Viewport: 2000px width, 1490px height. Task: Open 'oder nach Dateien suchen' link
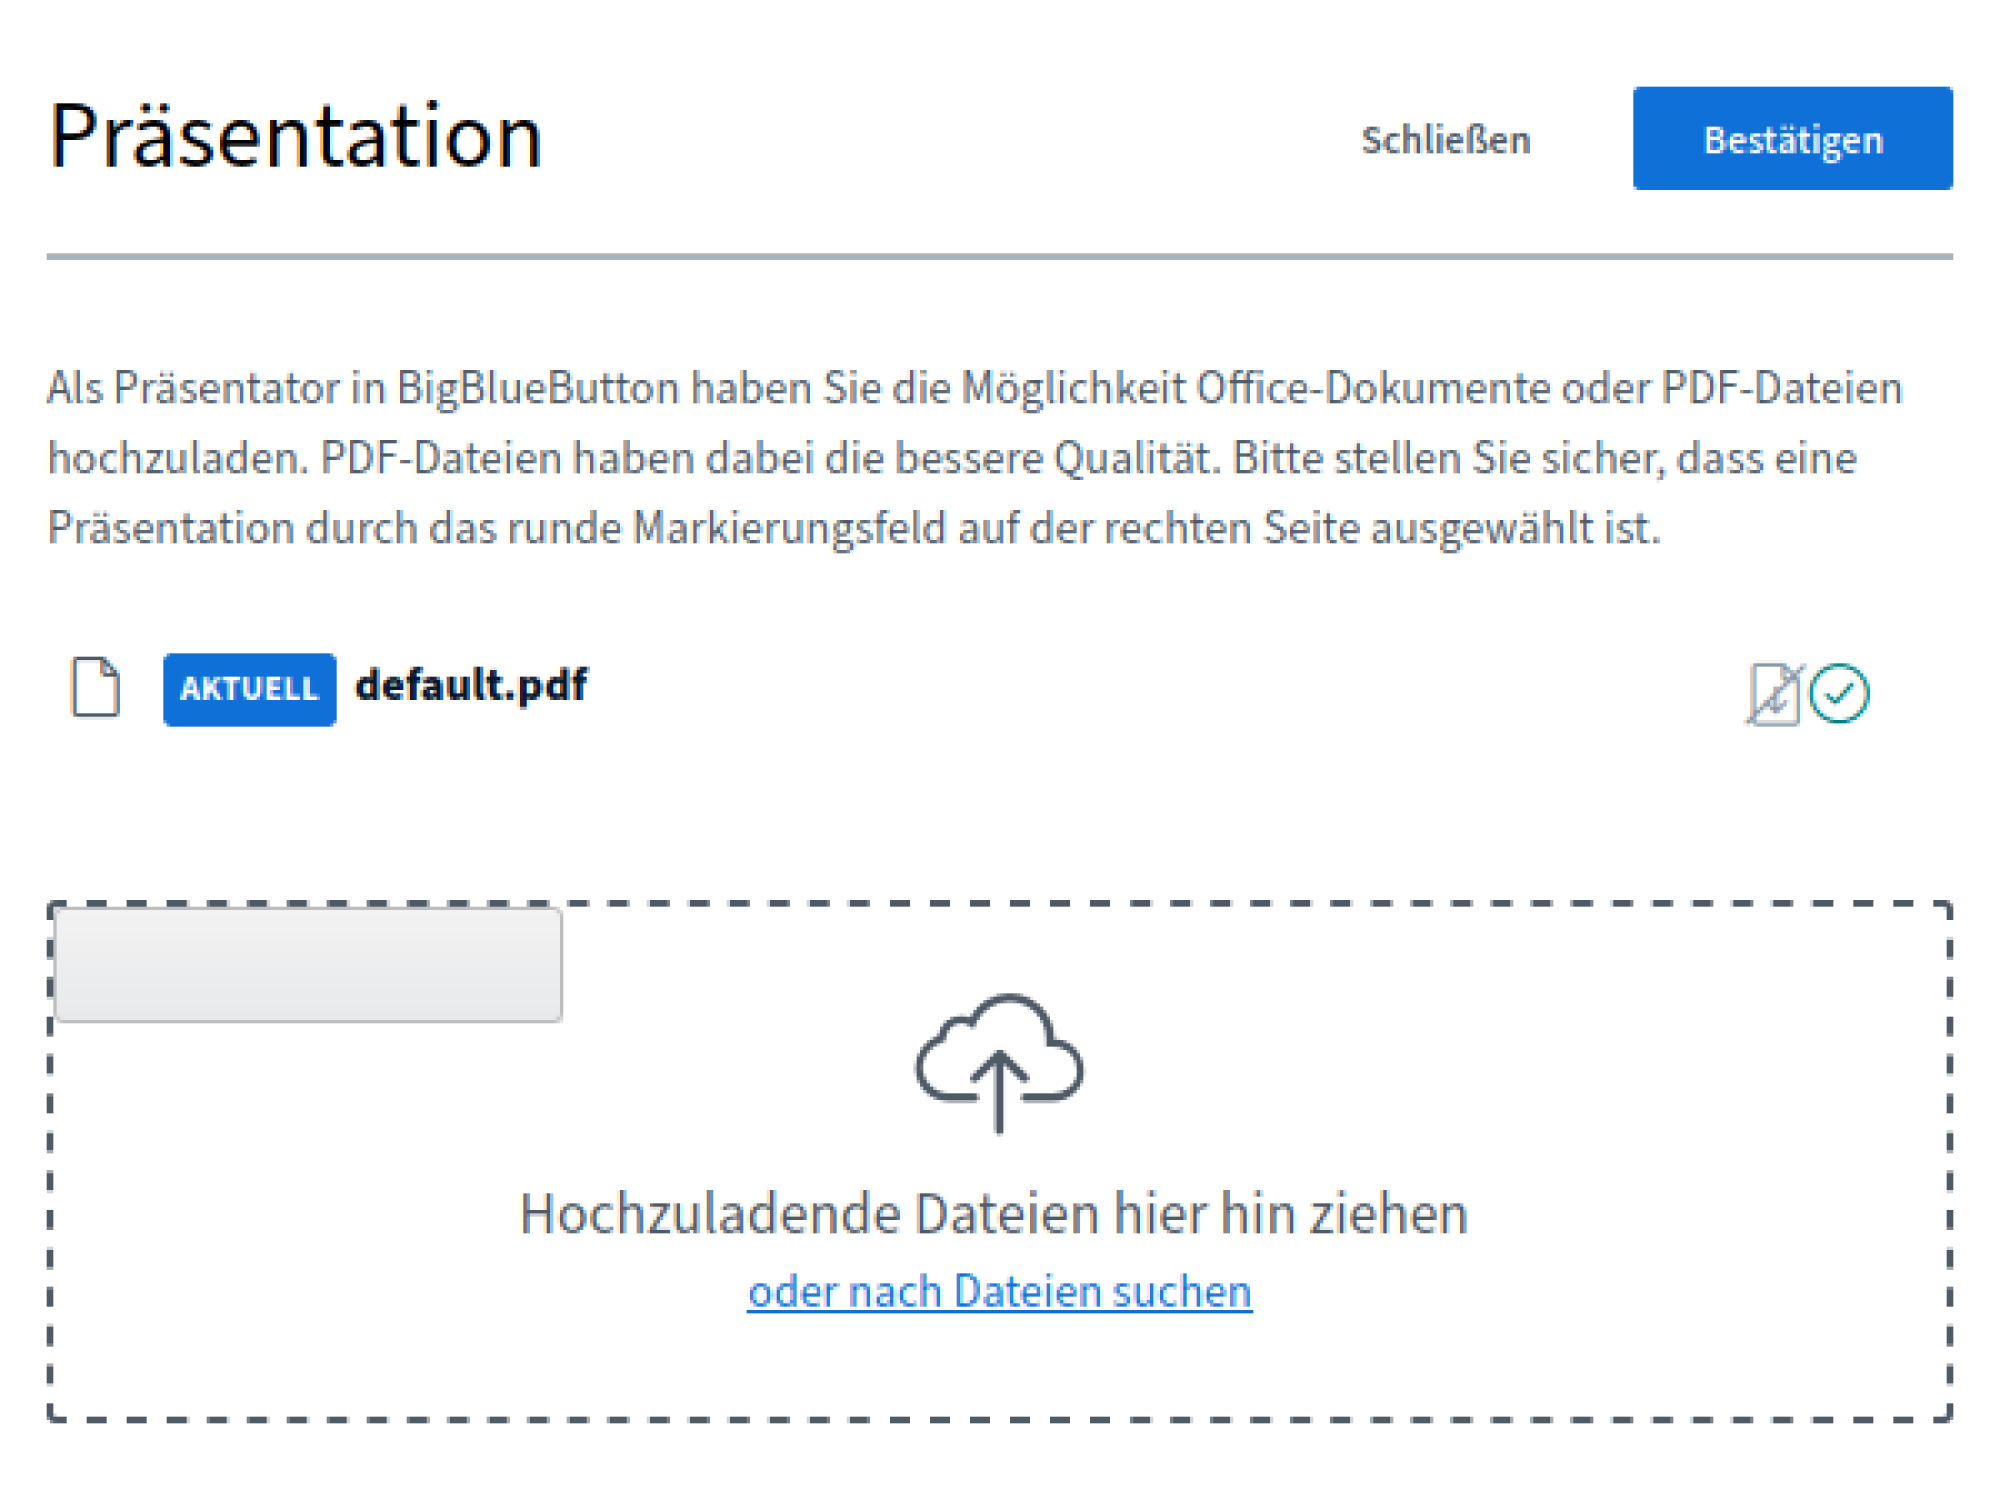point(999,1292)
